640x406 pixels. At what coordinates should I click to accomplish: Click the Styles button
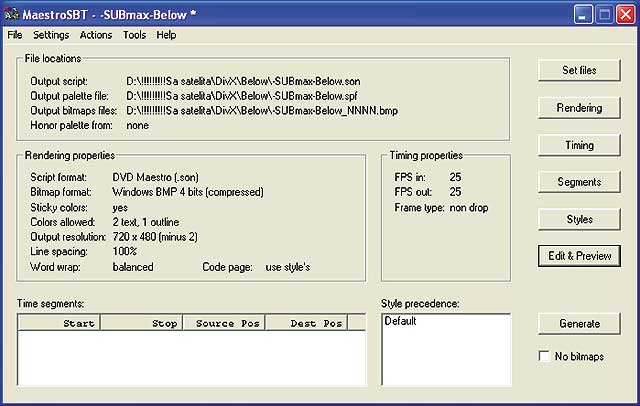pyautogui.click(x=579, y=220)
